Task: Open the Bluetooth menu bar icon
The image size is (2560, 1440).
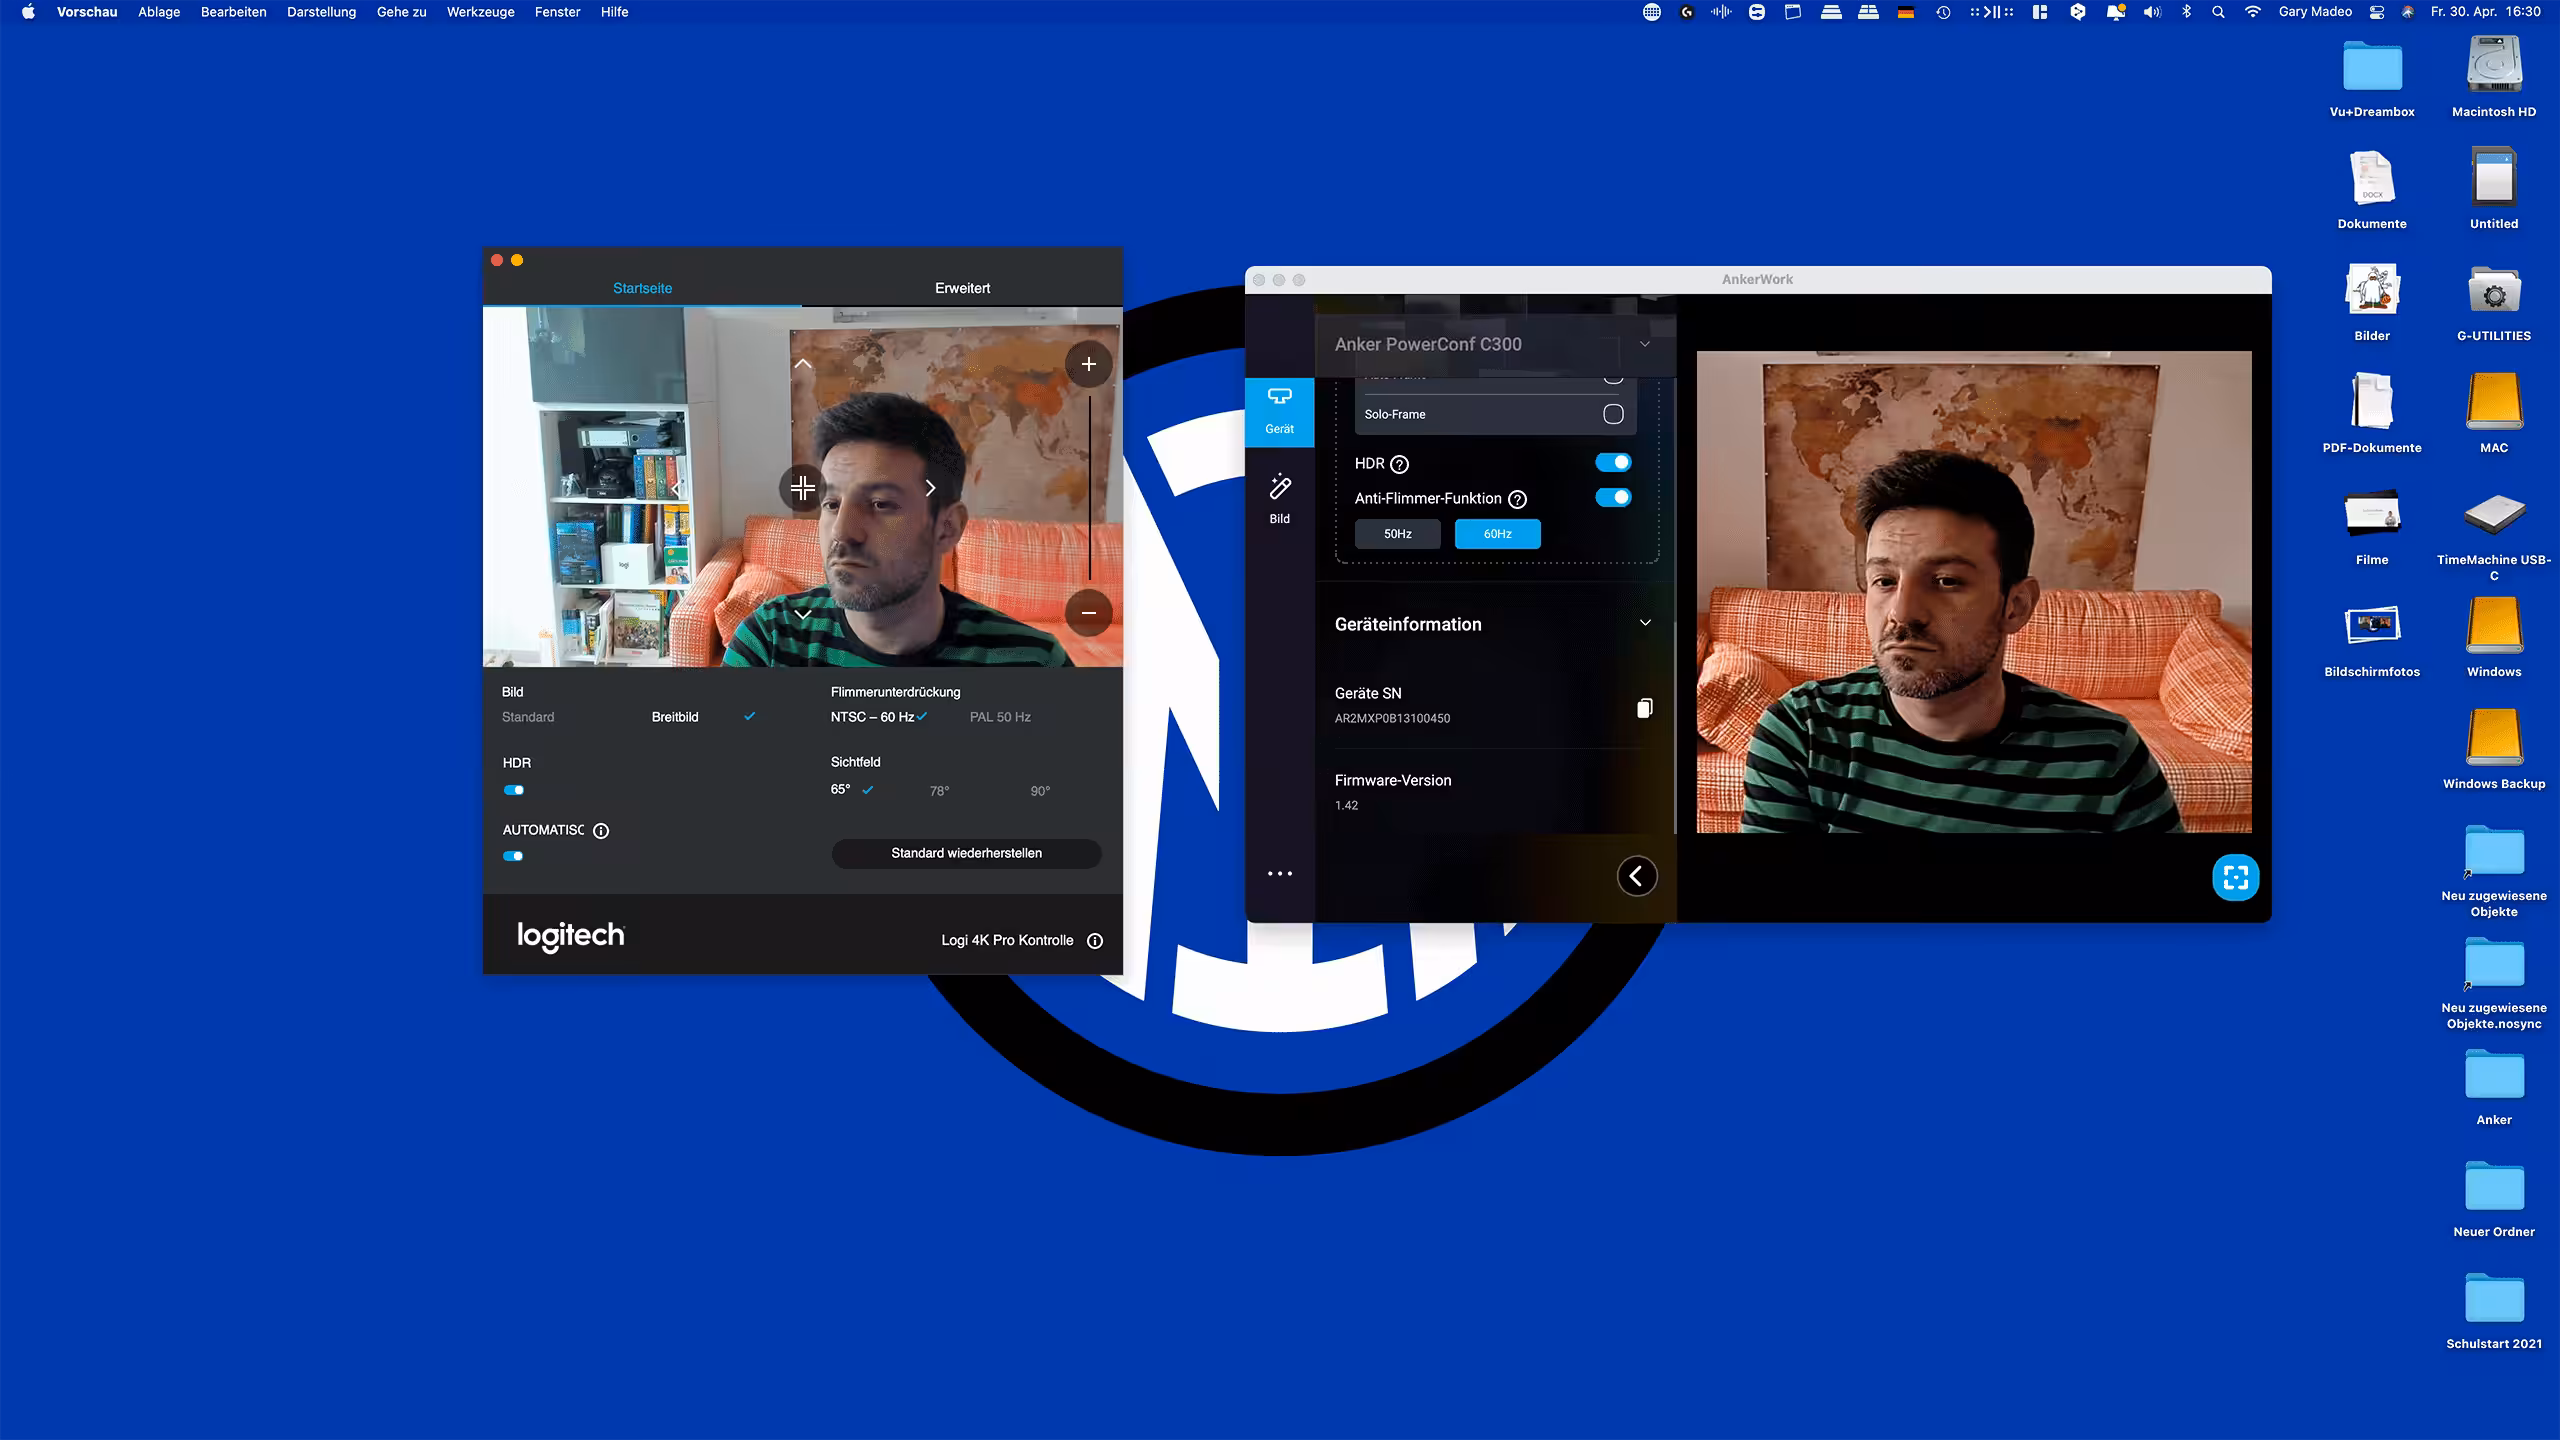Action: pos(2186,12)
